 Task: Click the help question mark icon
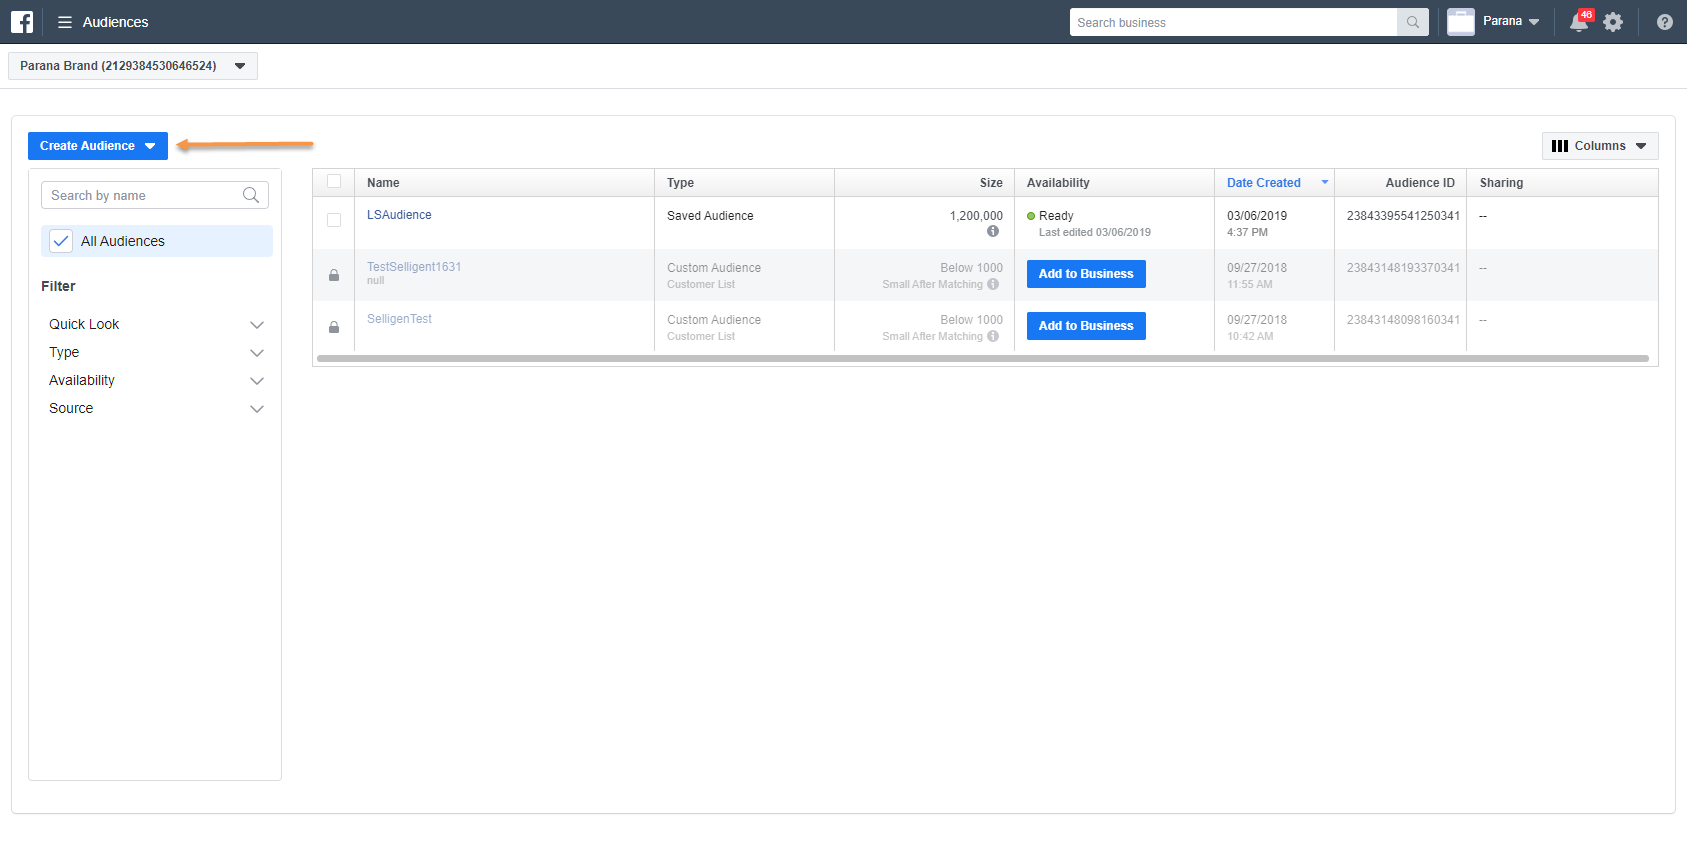point(1664,22)
